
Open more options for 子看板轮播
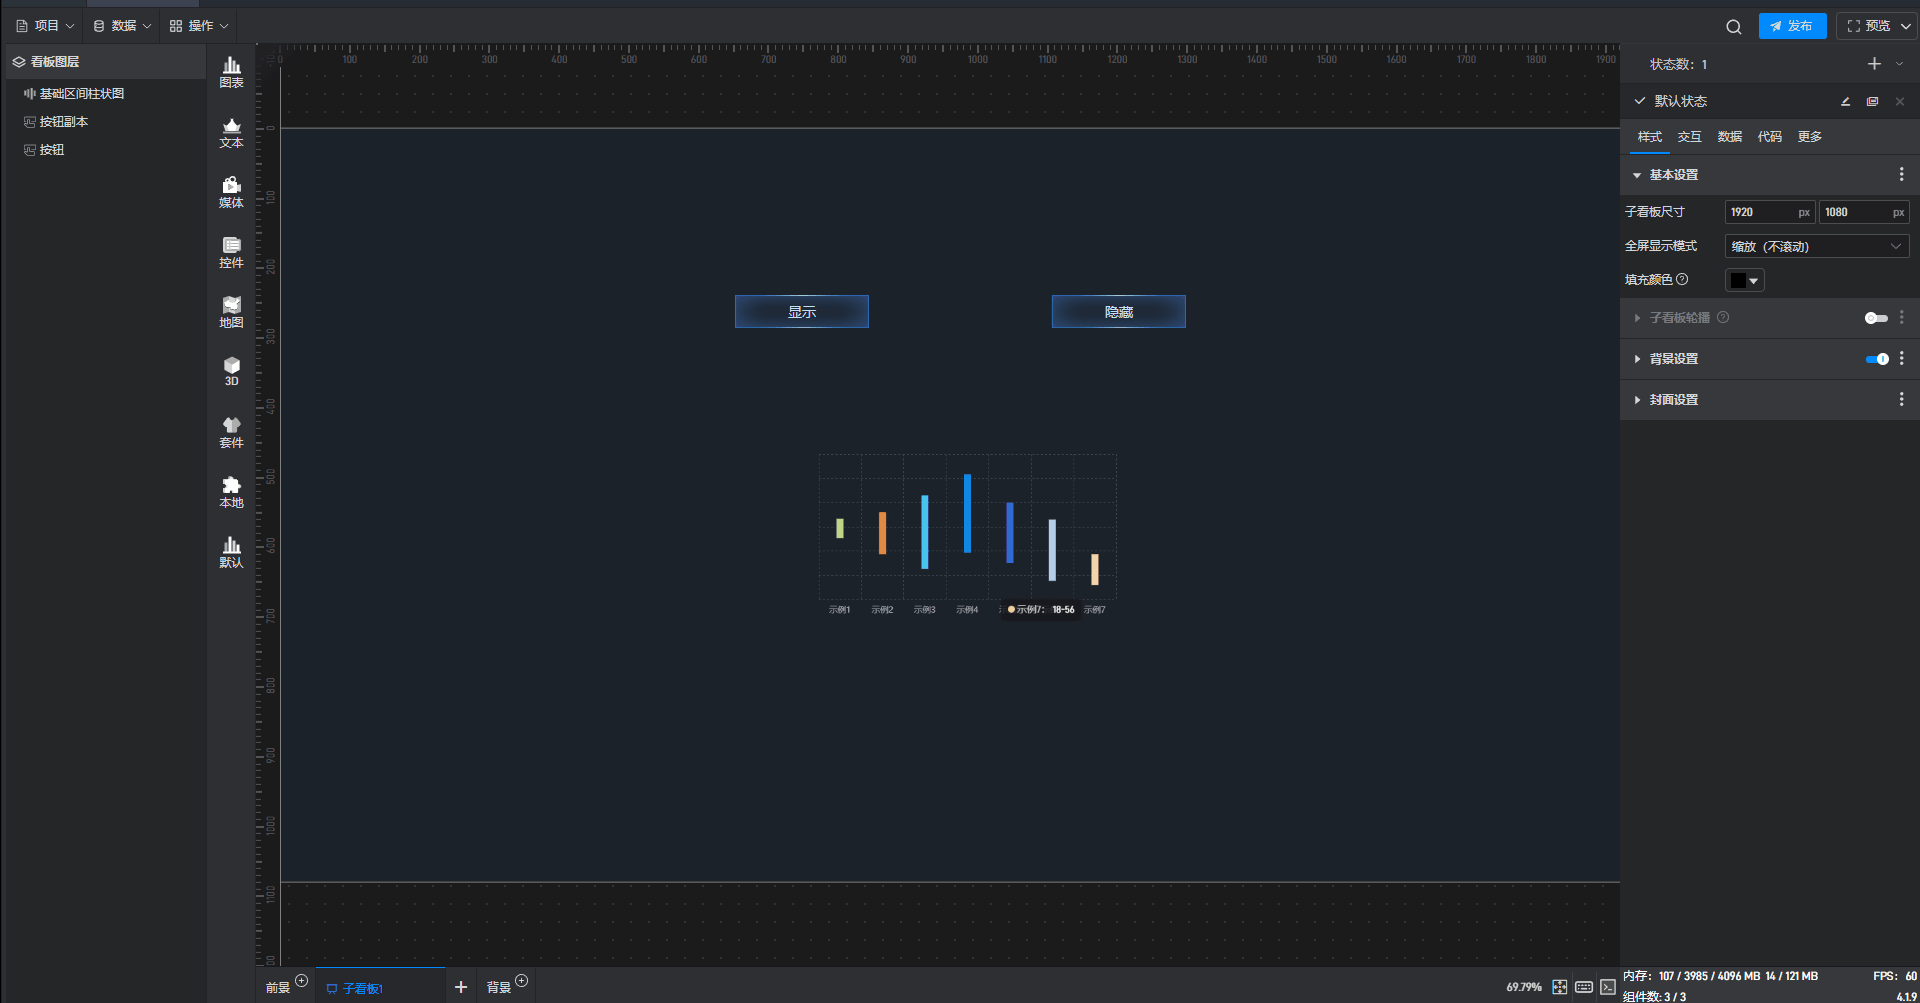[1901, 317]
